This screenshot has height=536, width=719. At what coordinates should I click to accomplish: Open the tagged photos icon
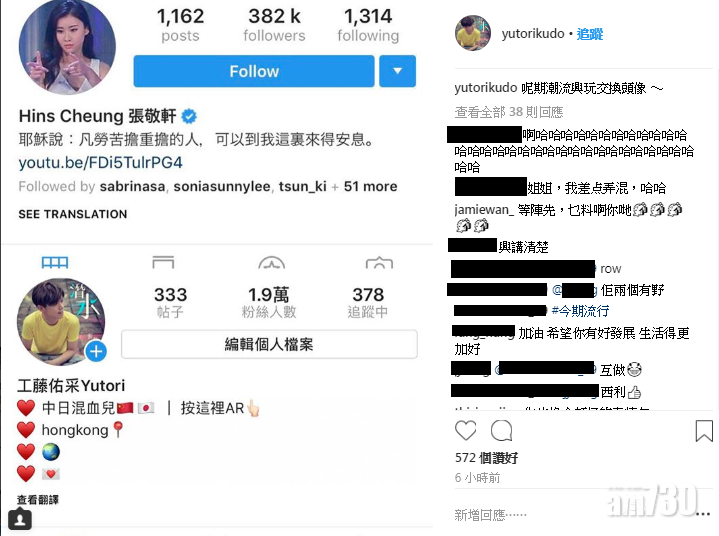click(x=379, y=262)
